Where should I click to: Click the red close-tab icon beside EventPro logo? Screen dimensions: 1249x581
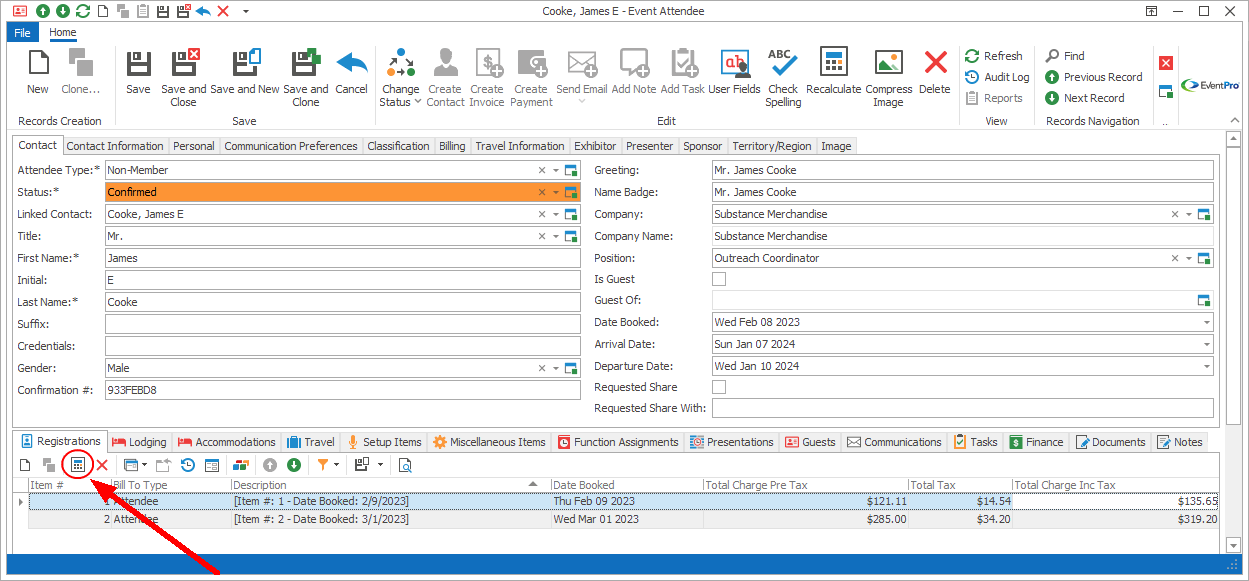pos(1166,62)
